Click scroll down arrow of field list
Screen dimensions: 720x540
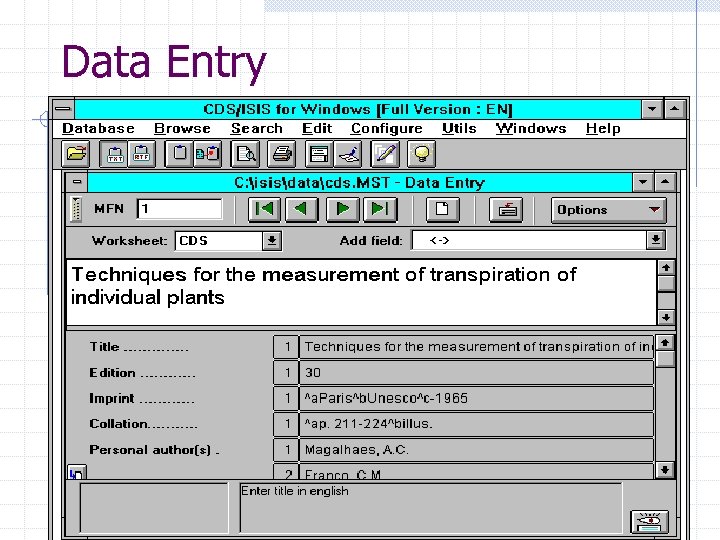[x=665, y=470]
